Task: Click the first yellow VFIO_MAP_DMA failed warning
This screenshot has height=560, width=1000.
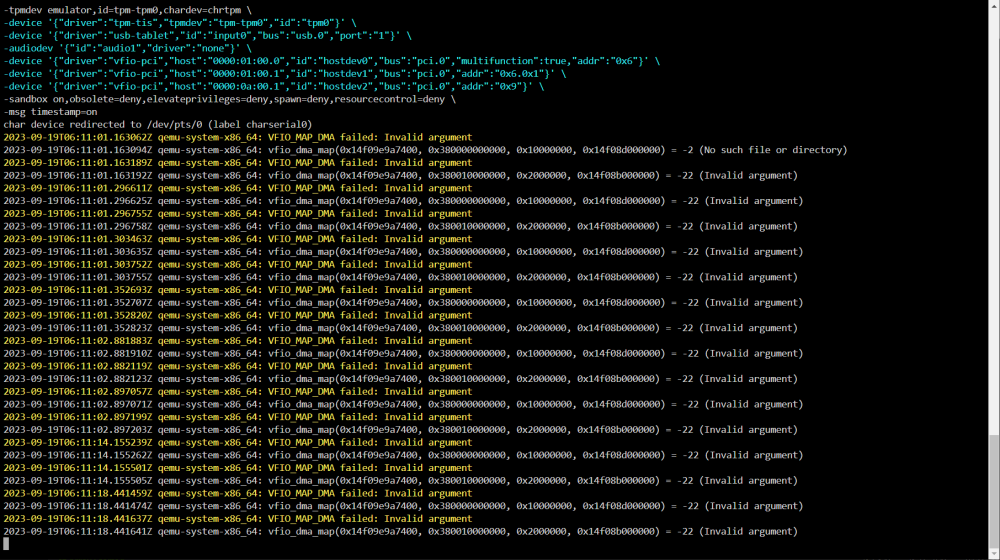Action: 237,137
